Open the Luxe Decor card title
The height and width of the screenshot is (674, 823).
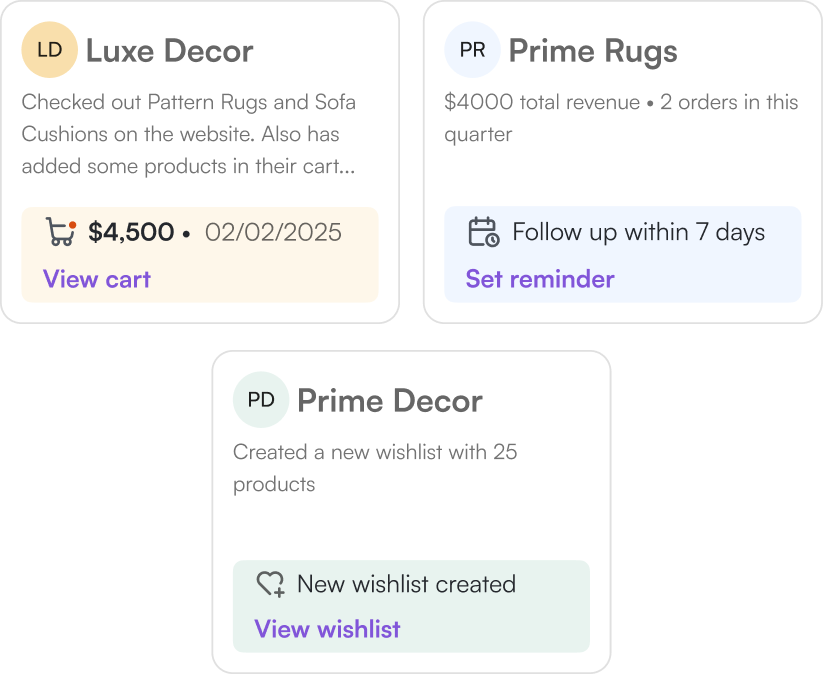[169, 50]
